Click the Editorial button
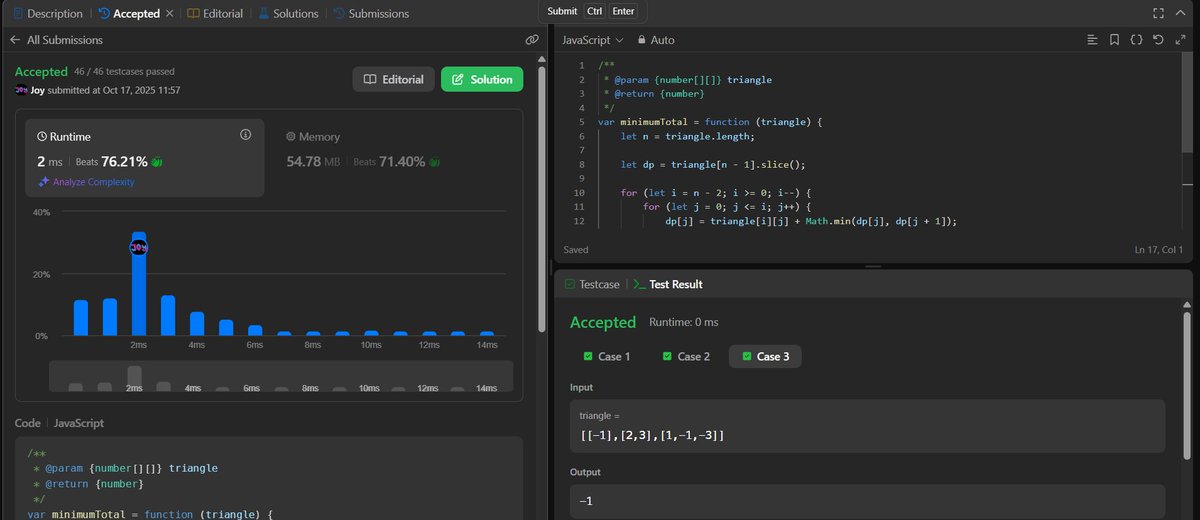This screenshot has height=520, width=1200. [393, 79]
